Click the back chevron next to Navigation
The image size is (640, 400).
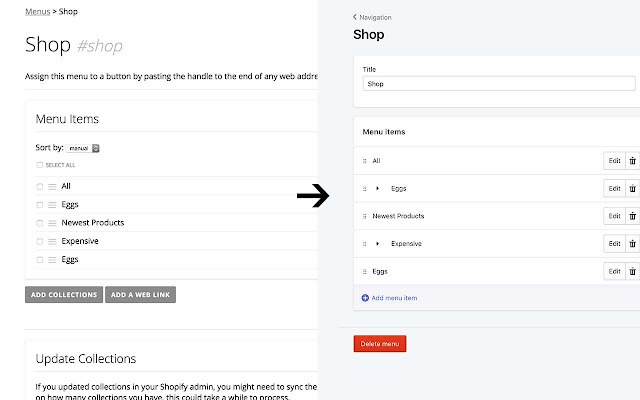click(355, 17)
